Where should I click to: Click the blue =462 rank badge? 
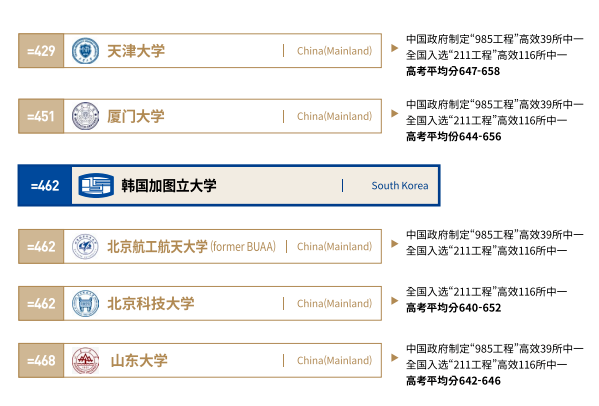[x=45, y=186]
